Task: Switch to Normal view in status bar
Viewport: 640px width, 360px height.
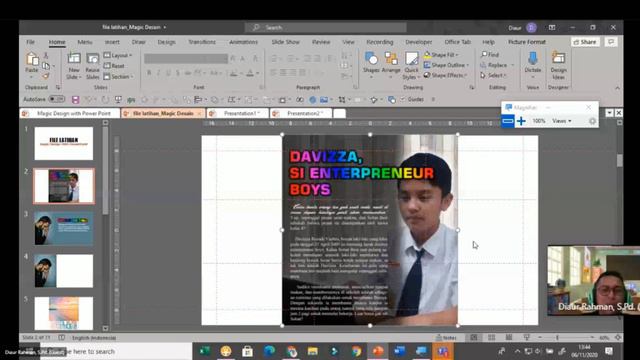Action: [474, 338]
